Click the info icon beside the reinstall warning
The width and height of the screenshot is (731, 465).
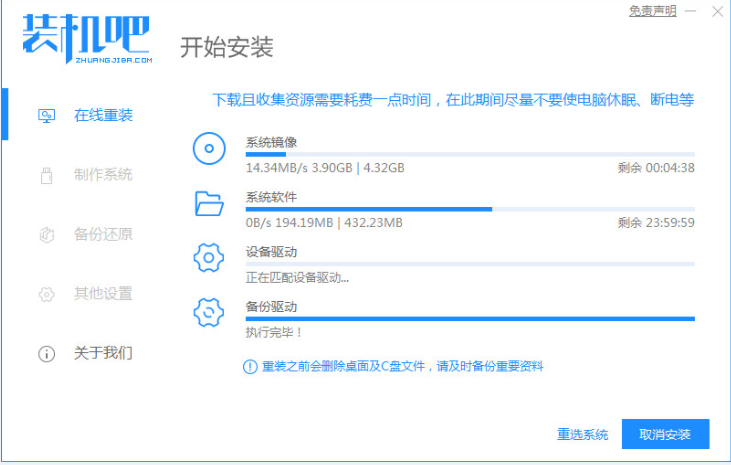pyautogui.click(x=250, y=367)
